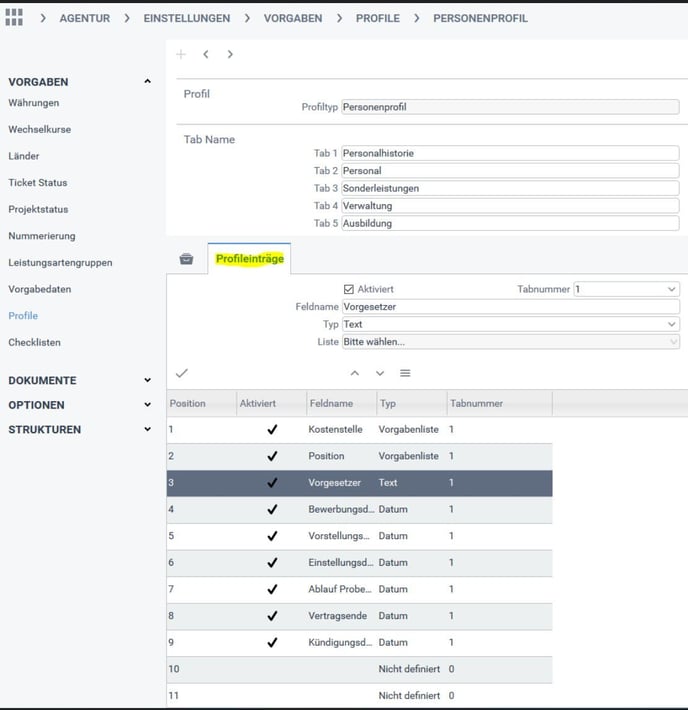Screen dimensions: 688x710
Task: Toggle Aktiviert checkmark for Vertragsende row
Action: [x=272, y=616]
